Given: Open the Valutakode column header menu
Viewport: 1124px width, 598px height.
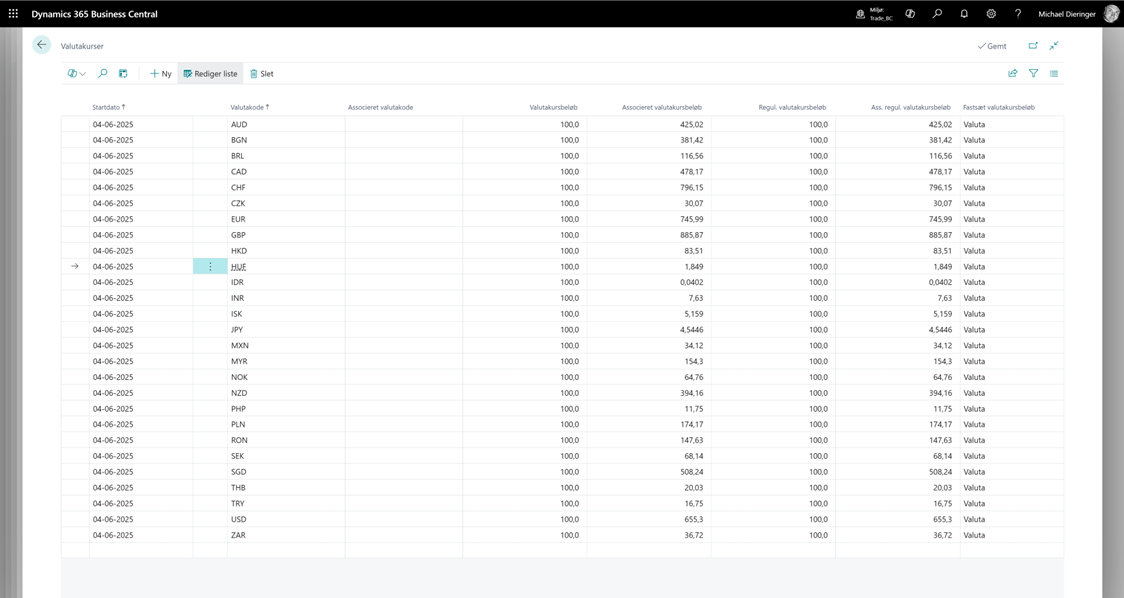Looking at the screenshot, I should [249, 107].
